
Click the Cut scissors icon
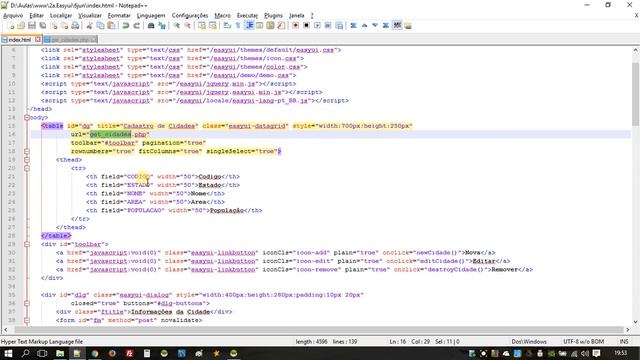pos(89,26)
